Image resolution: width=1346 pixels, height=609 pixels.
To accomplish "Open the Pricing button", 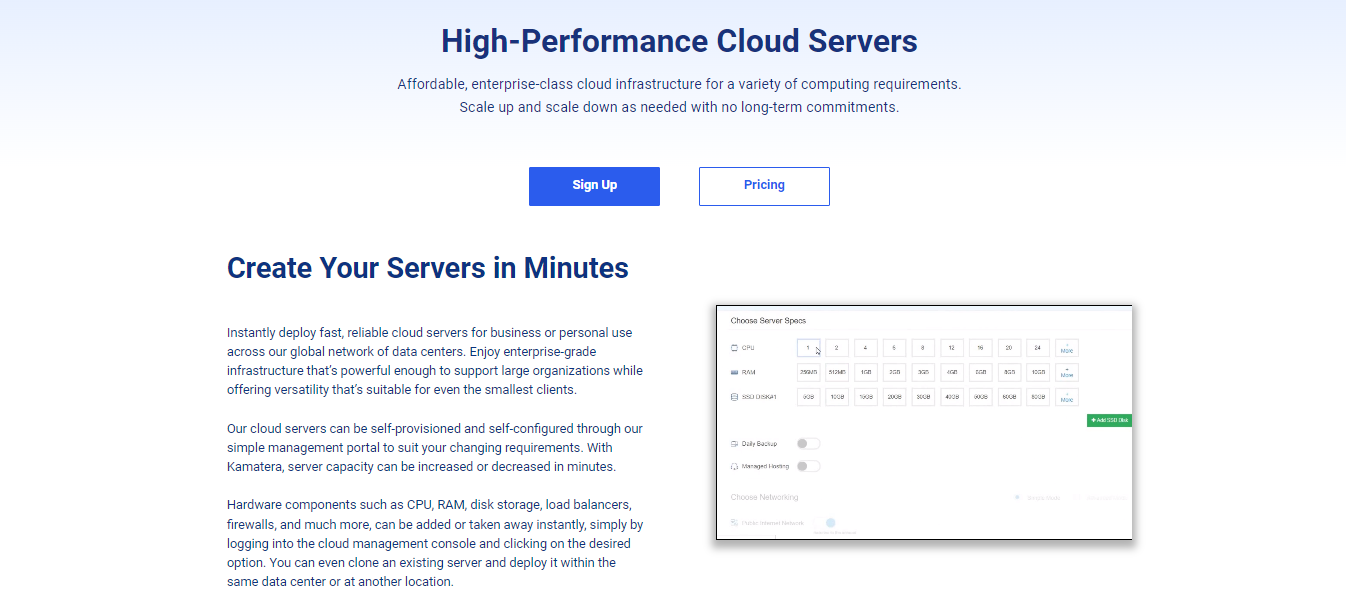I will [x=764, y=186].
